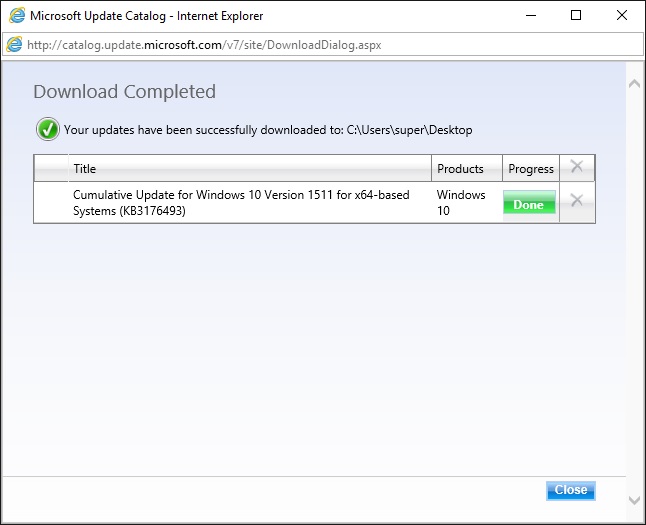The width and height of the screenshot is (646, 525).
Task: Click the scrollbar up arrow
Action: pos(634,84)
